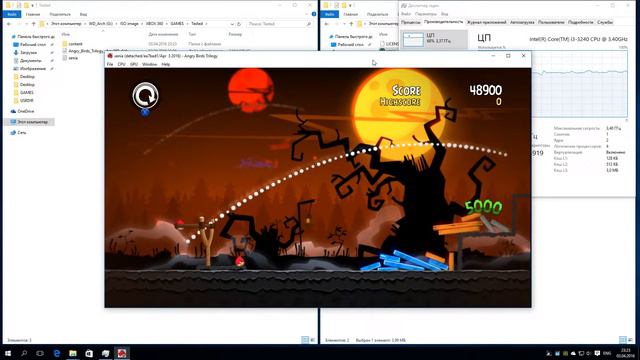Viewport: 640px width, 360px height.
Task: Select the Angry_Birds_Trilogy file
Action: [86, 51]
